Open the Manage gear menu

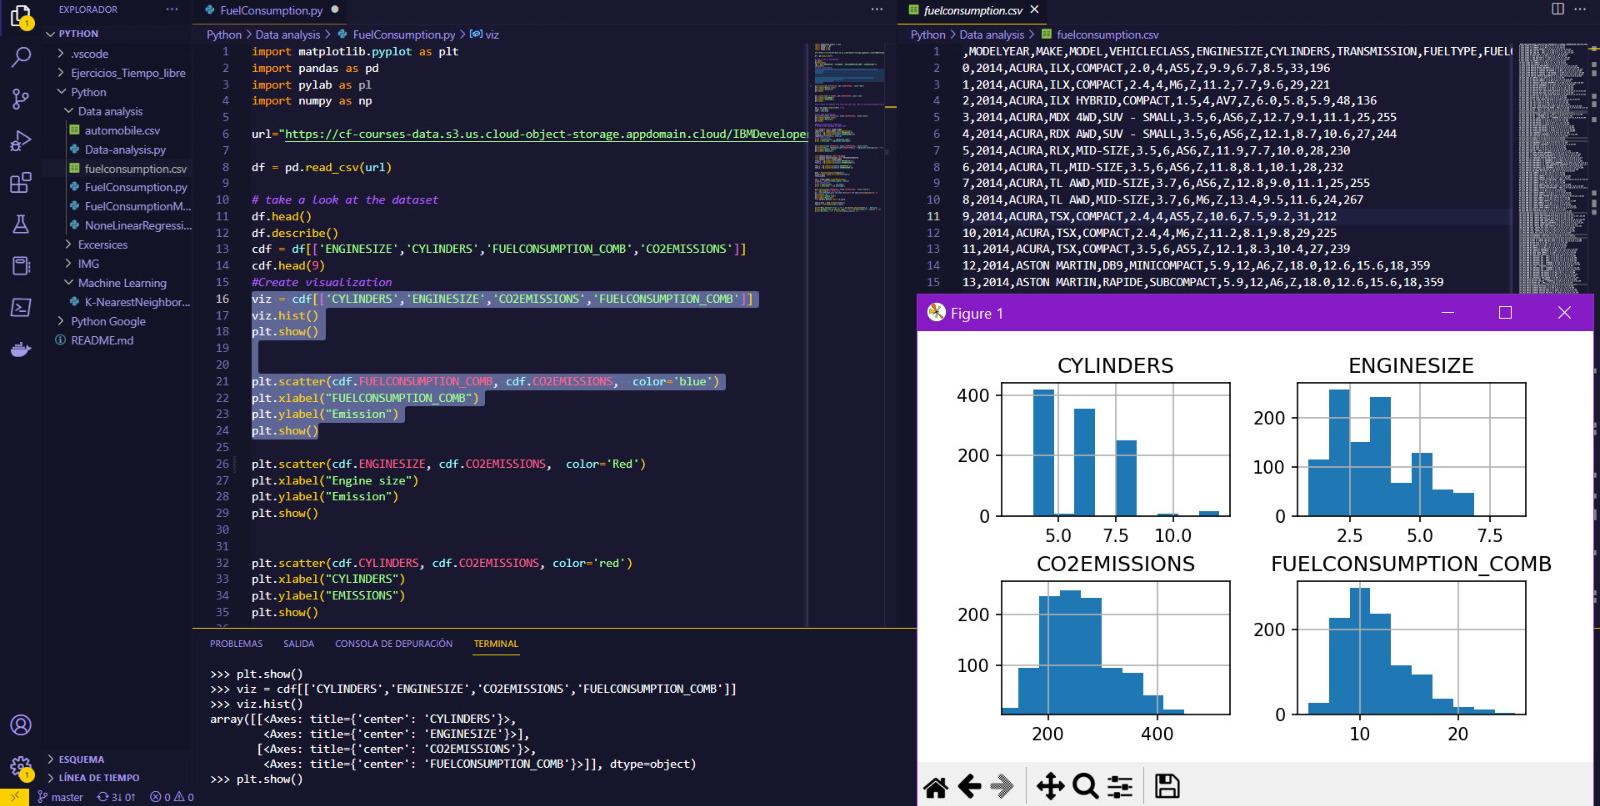tap(20, 767)
